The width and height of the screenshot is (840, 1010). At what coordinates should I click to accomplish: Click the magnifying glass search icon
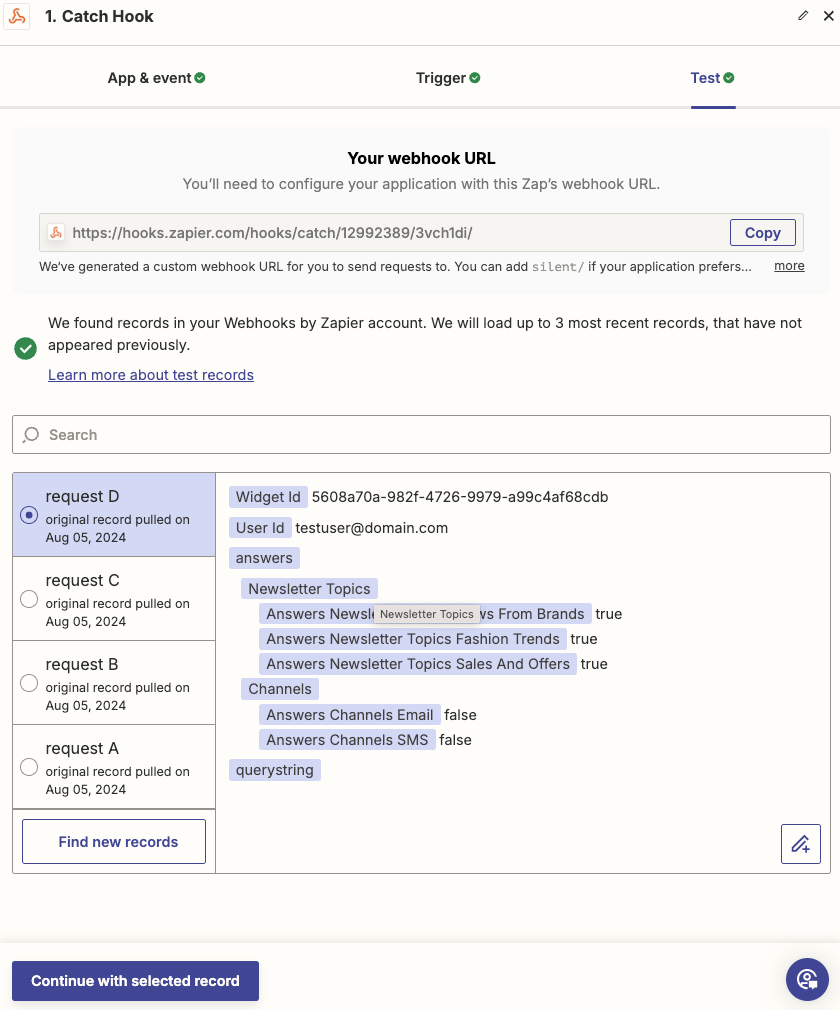(x=31, y=434)
